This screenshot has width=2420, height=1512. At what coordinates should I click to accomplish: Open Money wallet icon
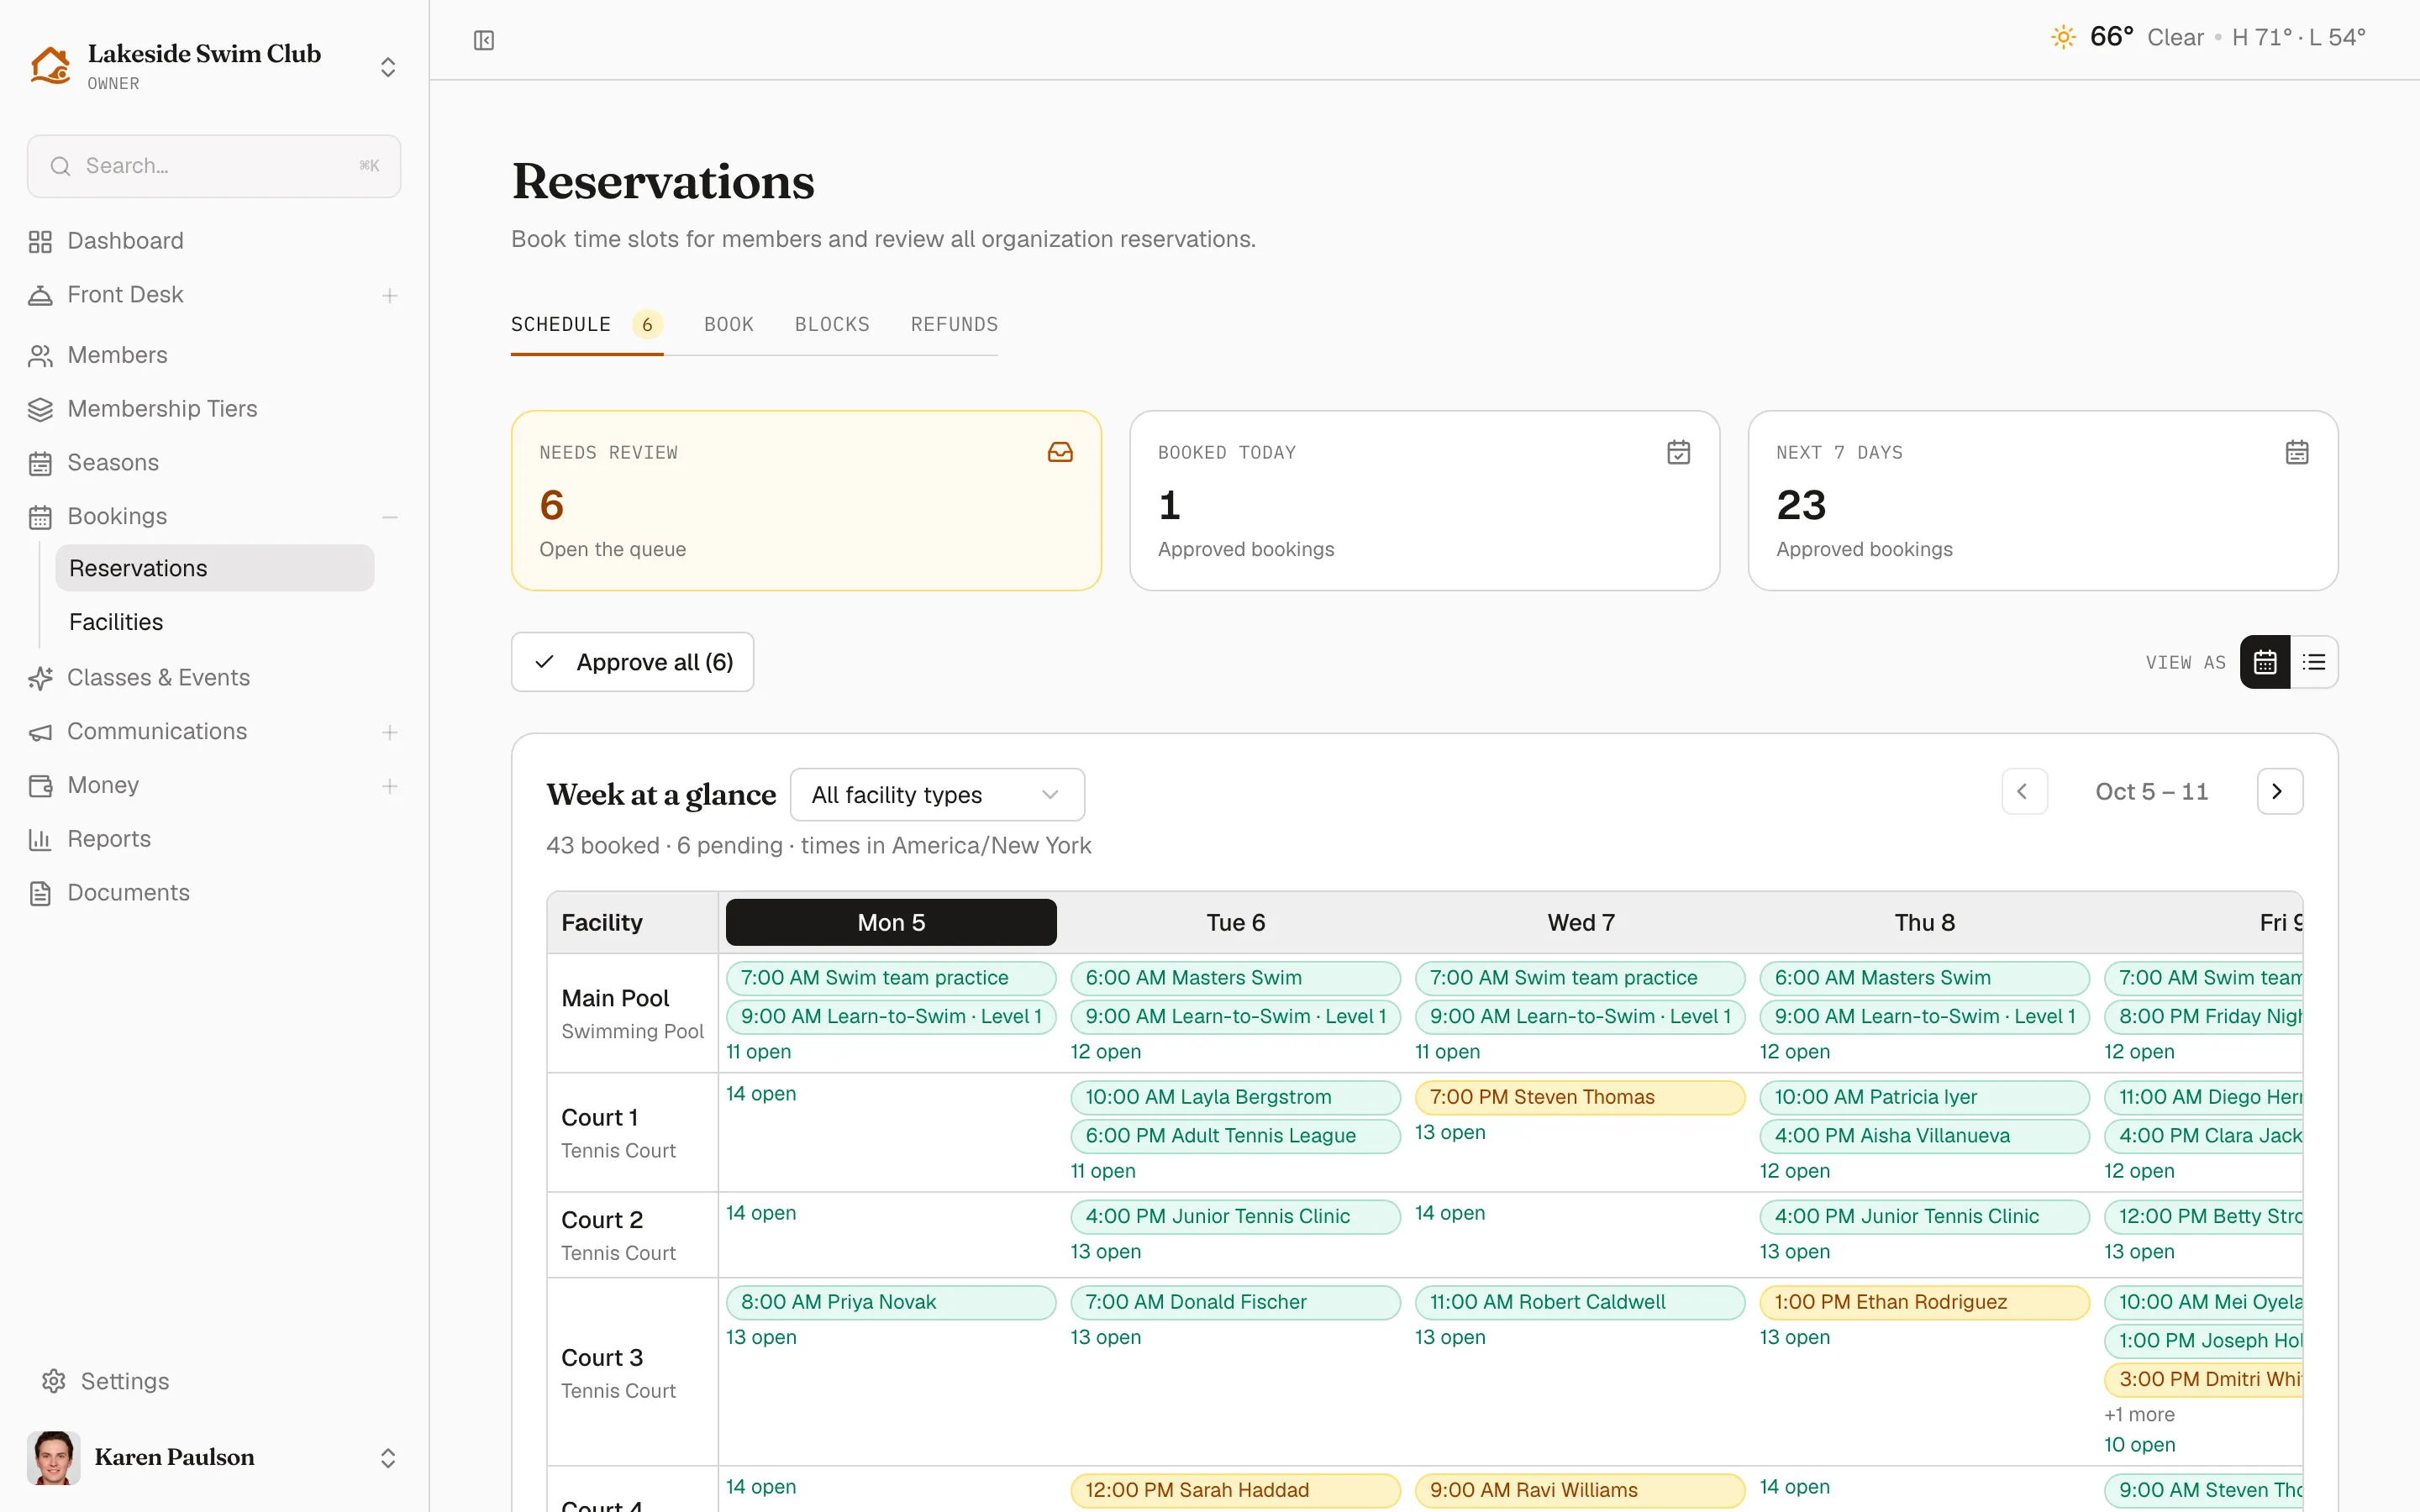point(40,786)
